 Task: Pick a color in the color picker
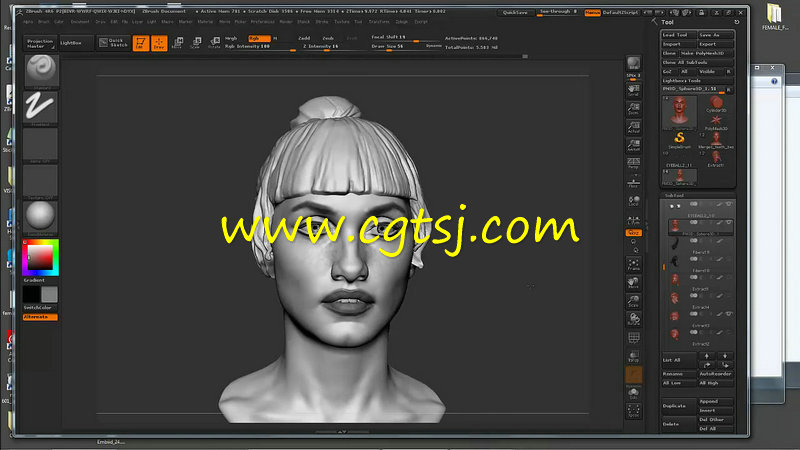pyautogui.click(x=40, y=257)
